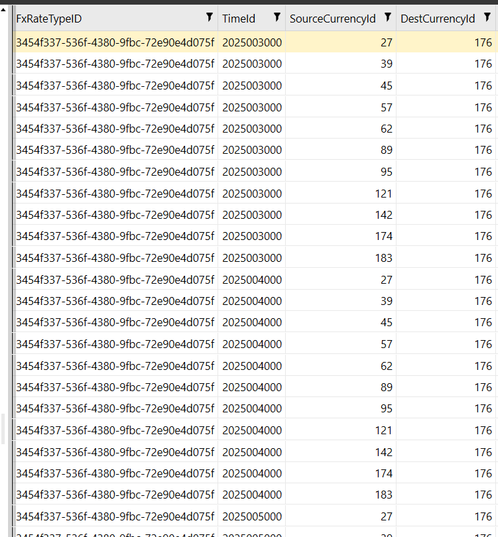Select the highlighted first row GUID cell

[115, 42]
